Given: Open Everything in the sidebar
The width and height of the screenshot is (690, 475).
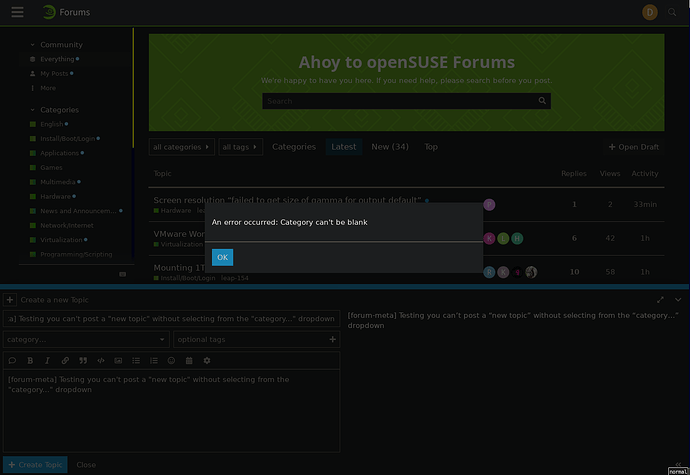Looking at the screenshot, I should [x=57, y=59].
